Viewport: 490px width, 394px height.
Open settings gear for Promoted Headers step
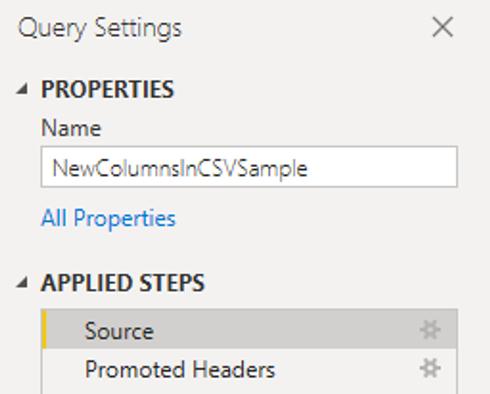click(x=430, y=368)
